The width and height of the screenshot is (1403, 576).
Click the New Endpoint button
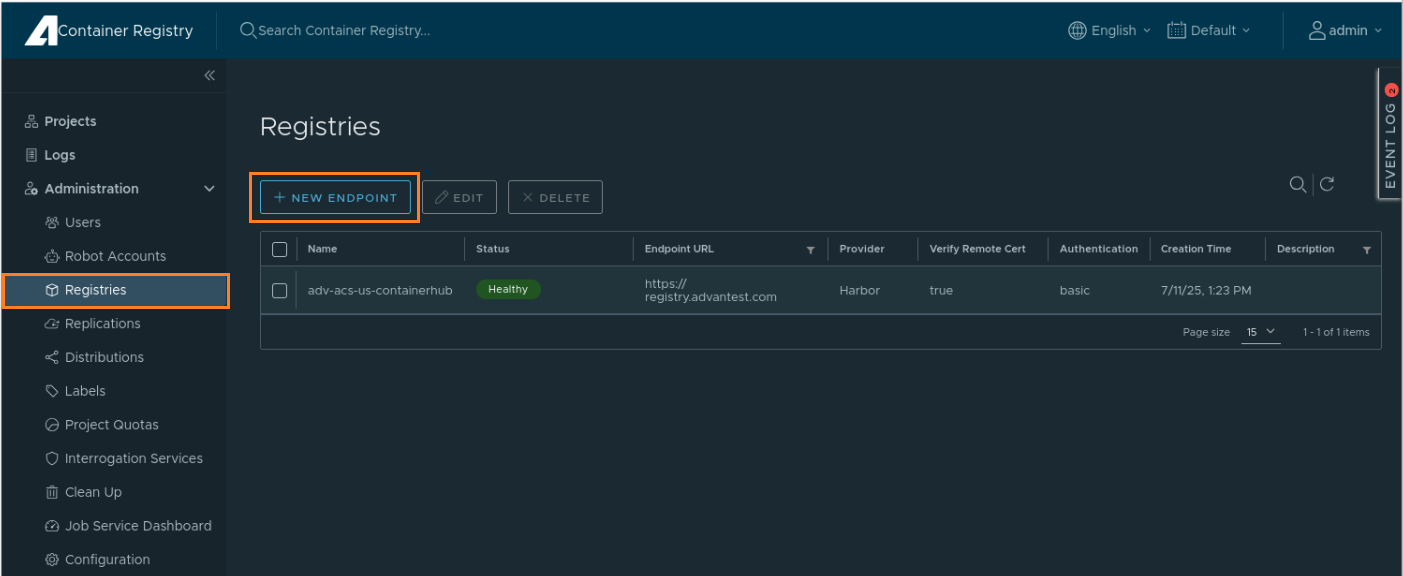point(335,198)
